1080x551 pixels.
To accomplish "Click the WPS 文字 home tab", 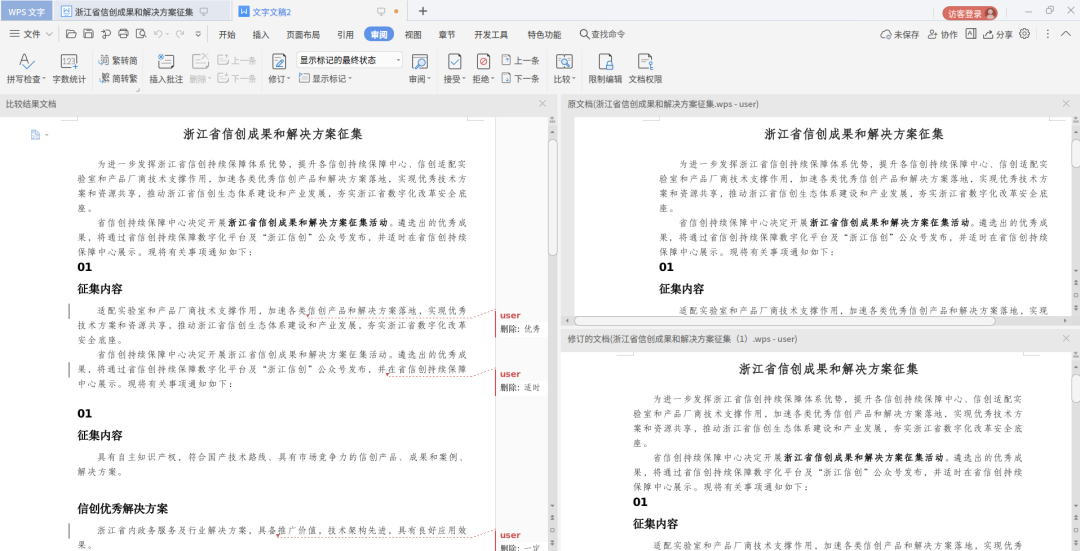I will [26, 12].
